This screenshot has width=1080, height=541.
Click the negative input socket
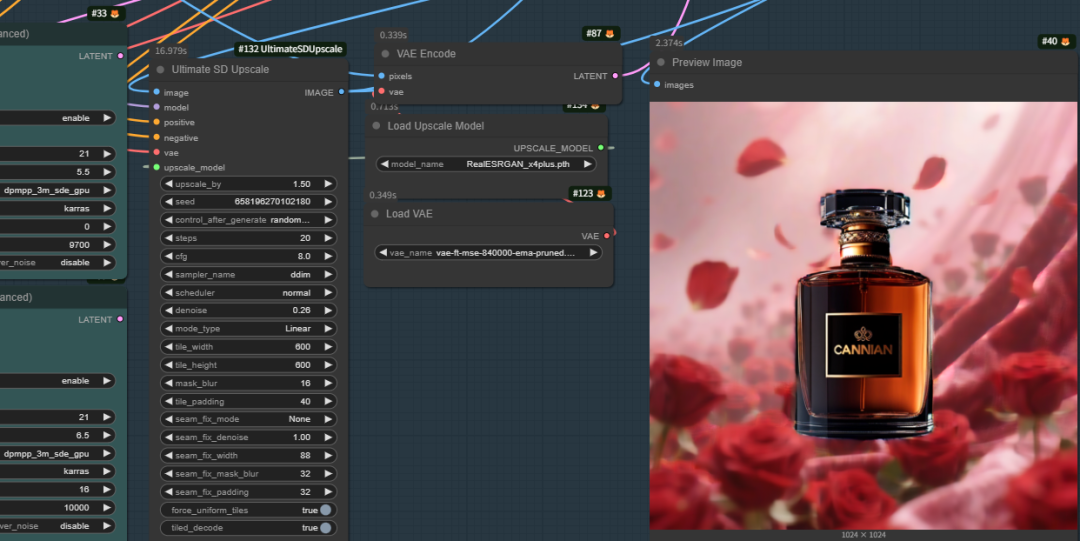pos(157,137)
